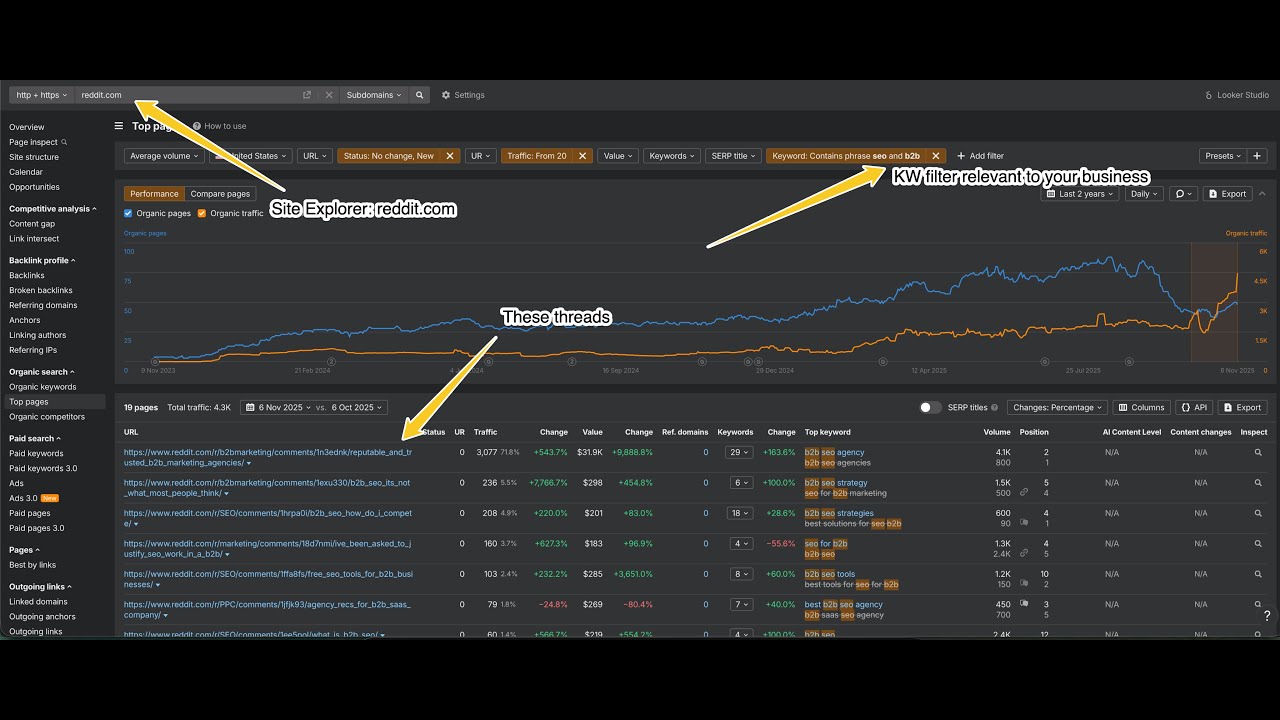Clear the reddit.com URL with the X
Screen dimensions: 1280x720
click(329, 95)
